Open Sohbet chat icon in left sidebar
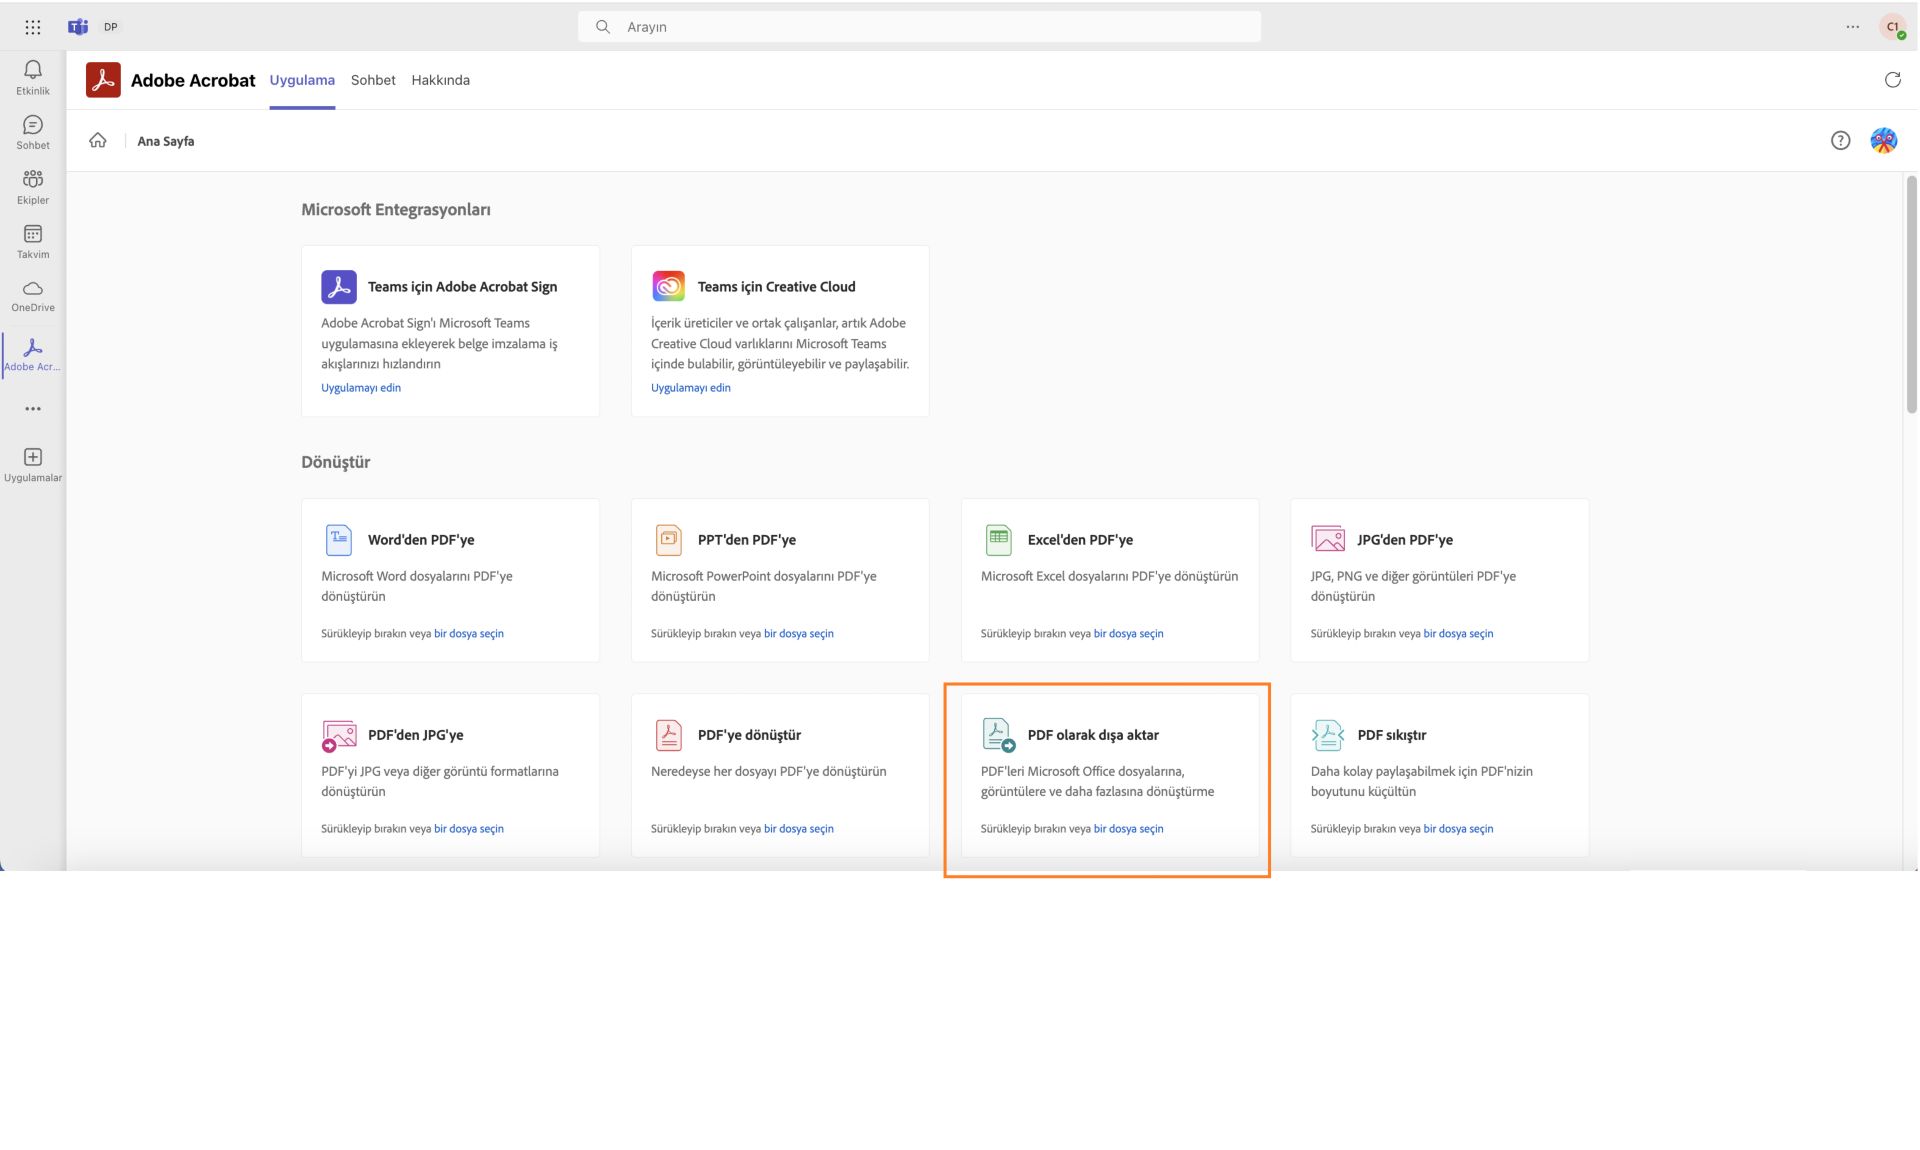 [x=33, y=124]
